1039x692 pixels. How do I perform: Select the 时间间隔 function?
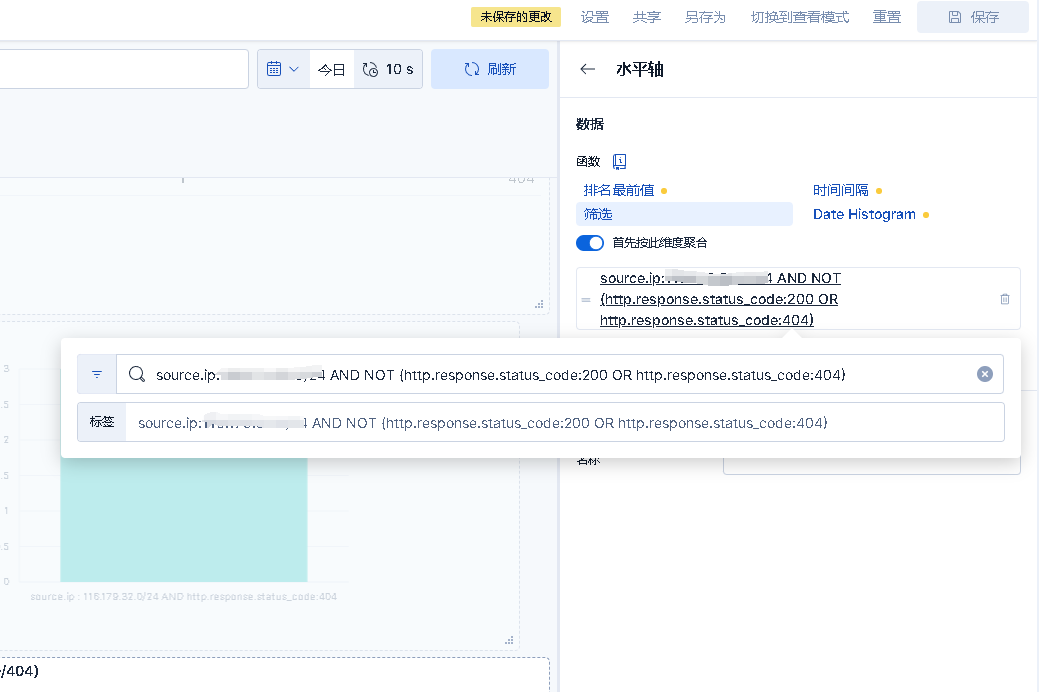[840, 190]
